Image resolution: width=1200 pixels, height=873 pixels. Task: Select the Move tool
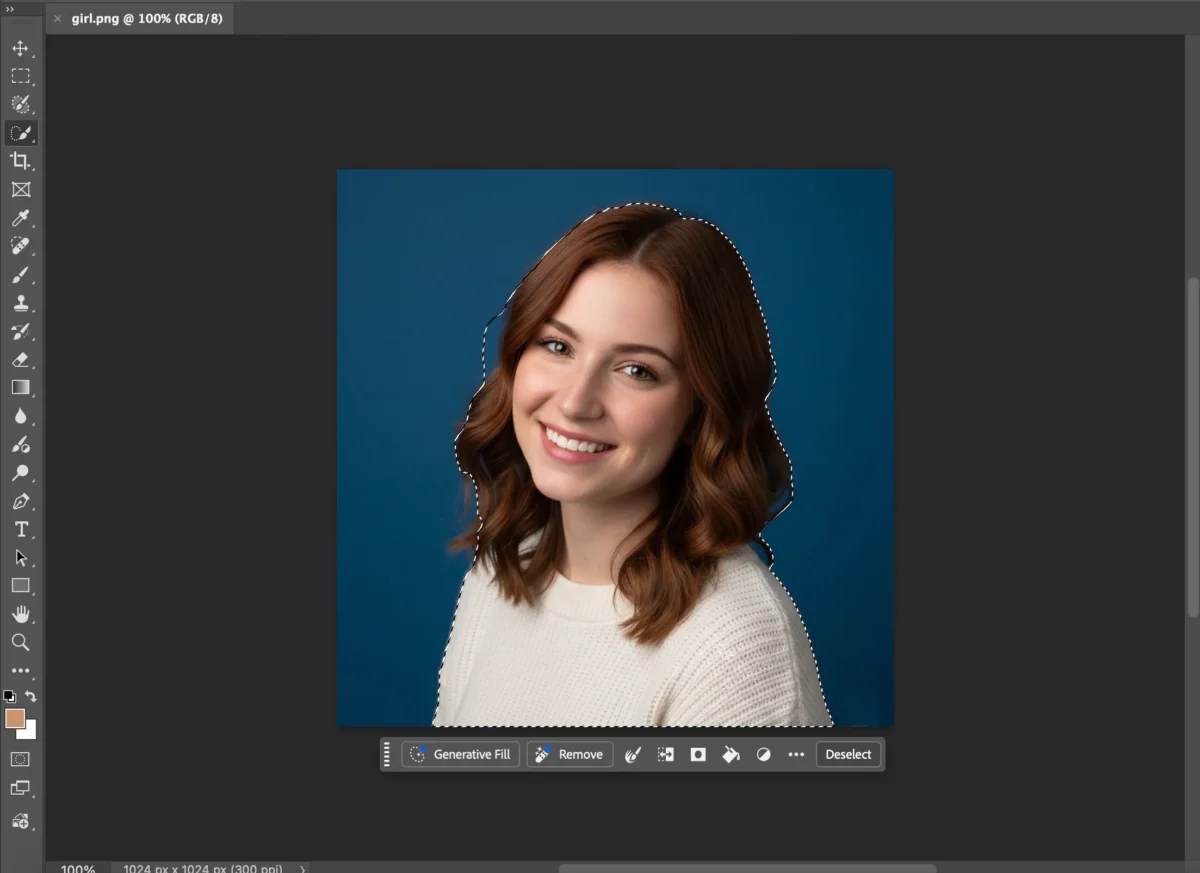(21, 47)
